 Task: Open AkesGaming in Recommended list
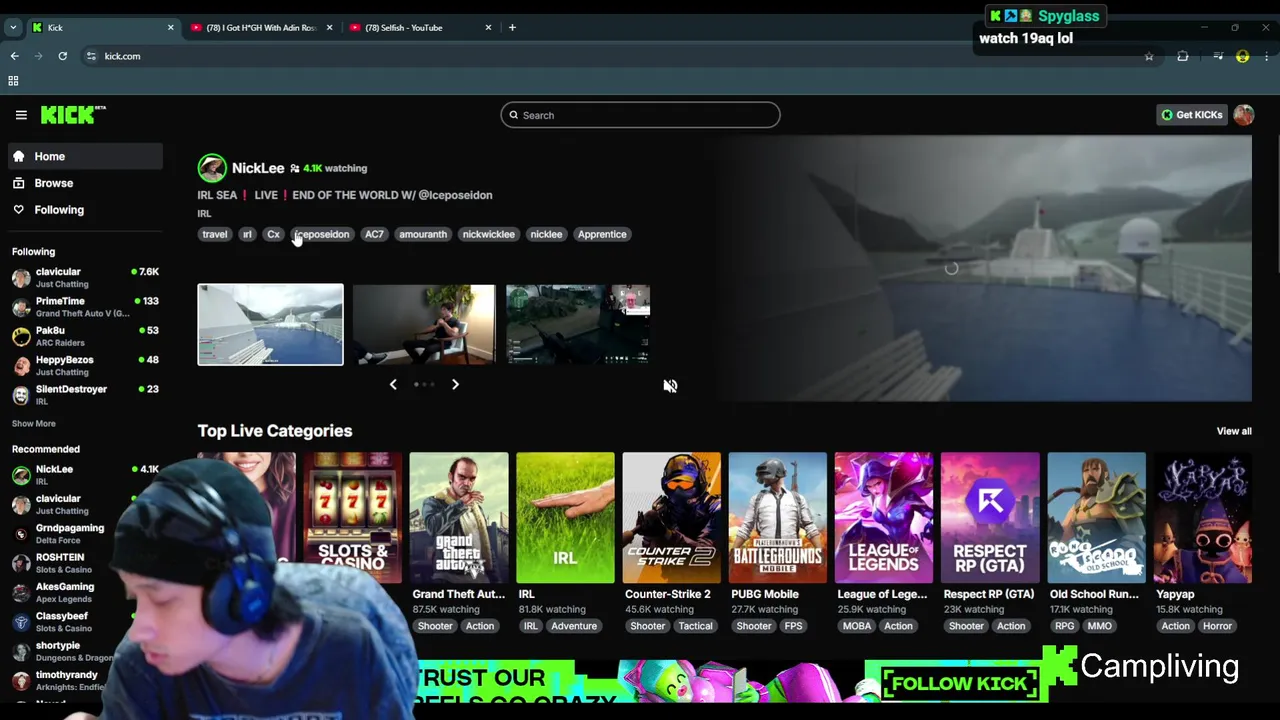(x=65, y=592)
